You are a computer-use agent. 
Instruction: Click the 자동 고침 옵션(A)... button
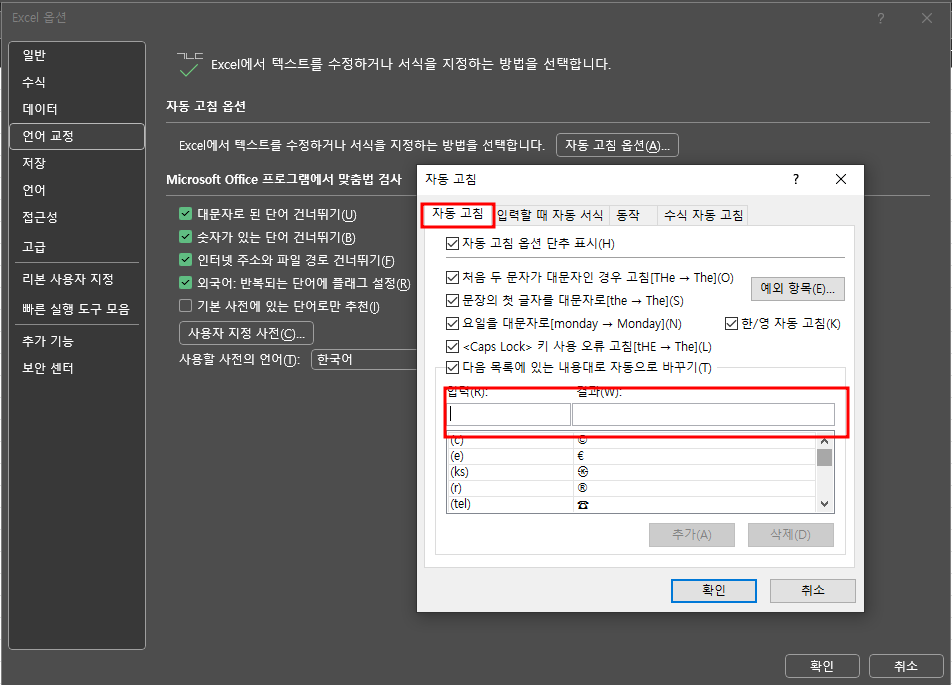point(617,145)
